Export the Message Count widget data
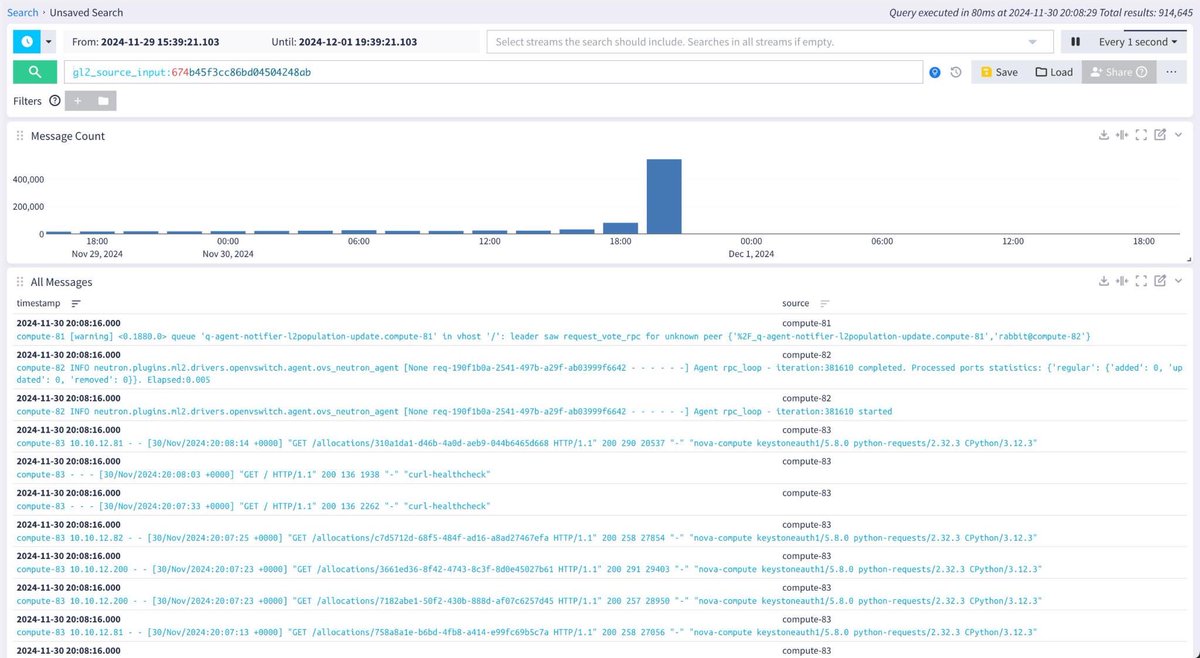 click(x=1104, y=134)
